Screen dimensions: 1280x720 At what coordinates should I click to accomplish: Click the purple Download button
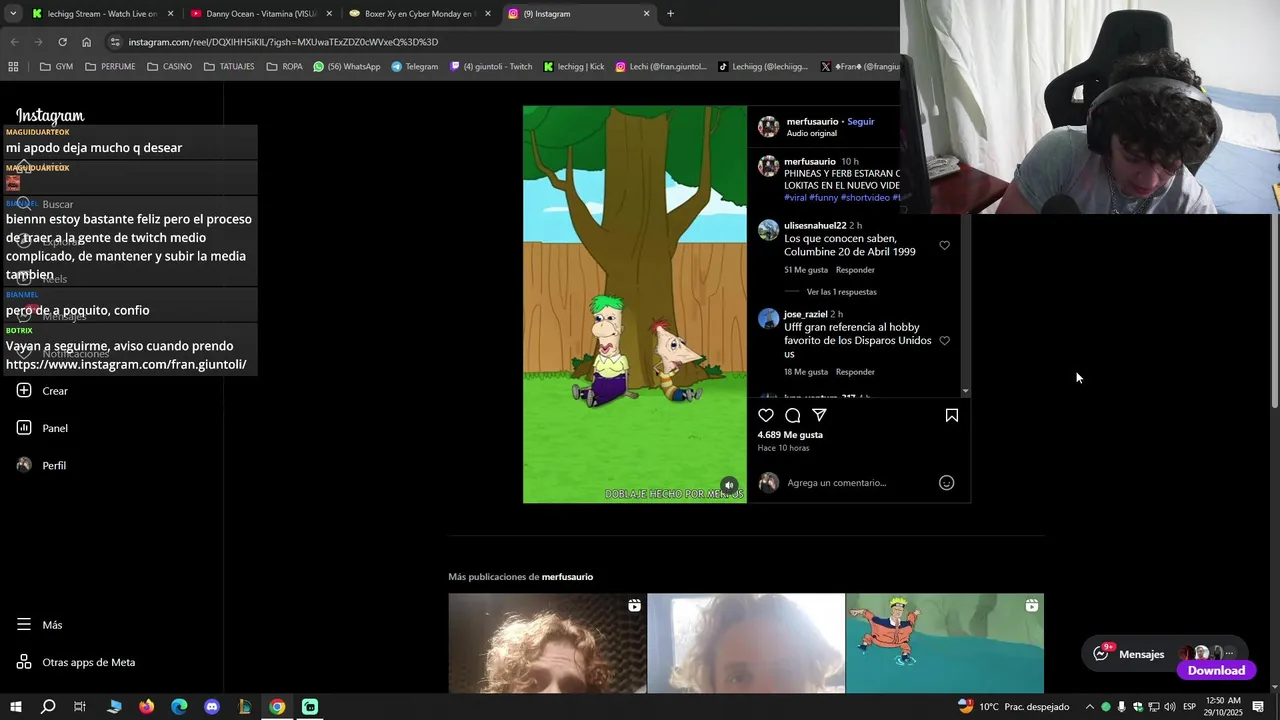point(1216,671)
